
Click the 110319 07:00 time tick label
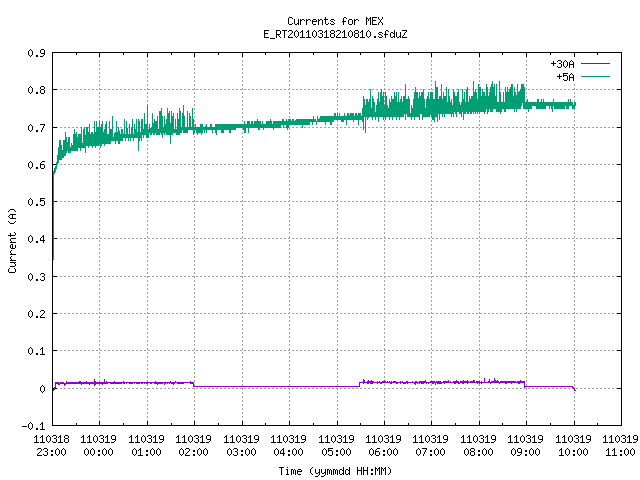coord(431,446)
